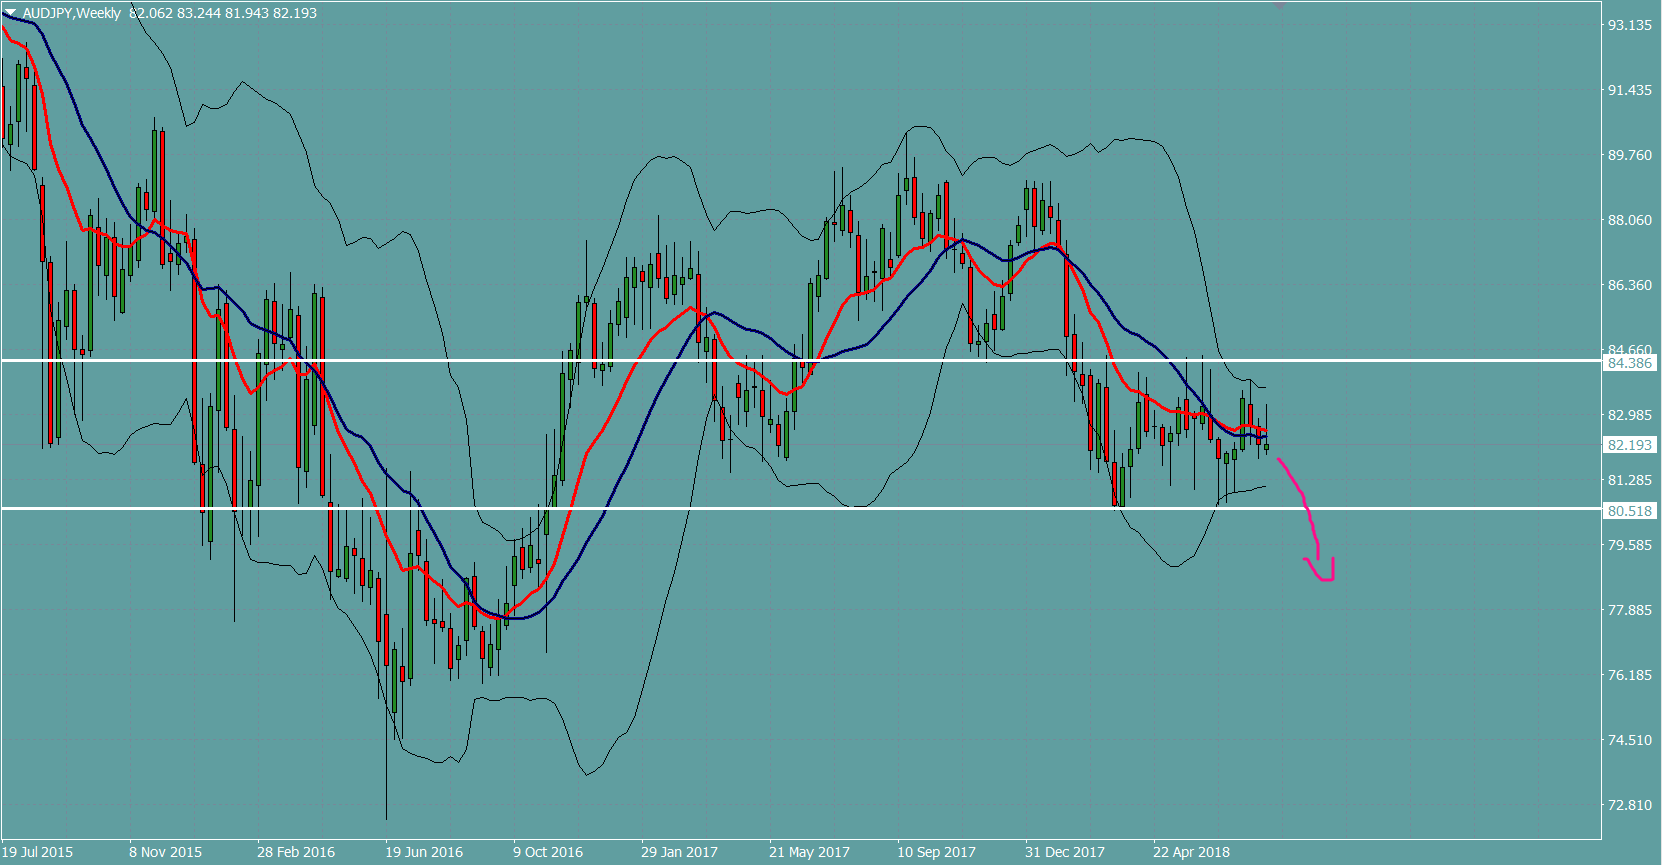Click the 9 Oct 2016 date label
1663x865 pixels.
tap(548, 852)
